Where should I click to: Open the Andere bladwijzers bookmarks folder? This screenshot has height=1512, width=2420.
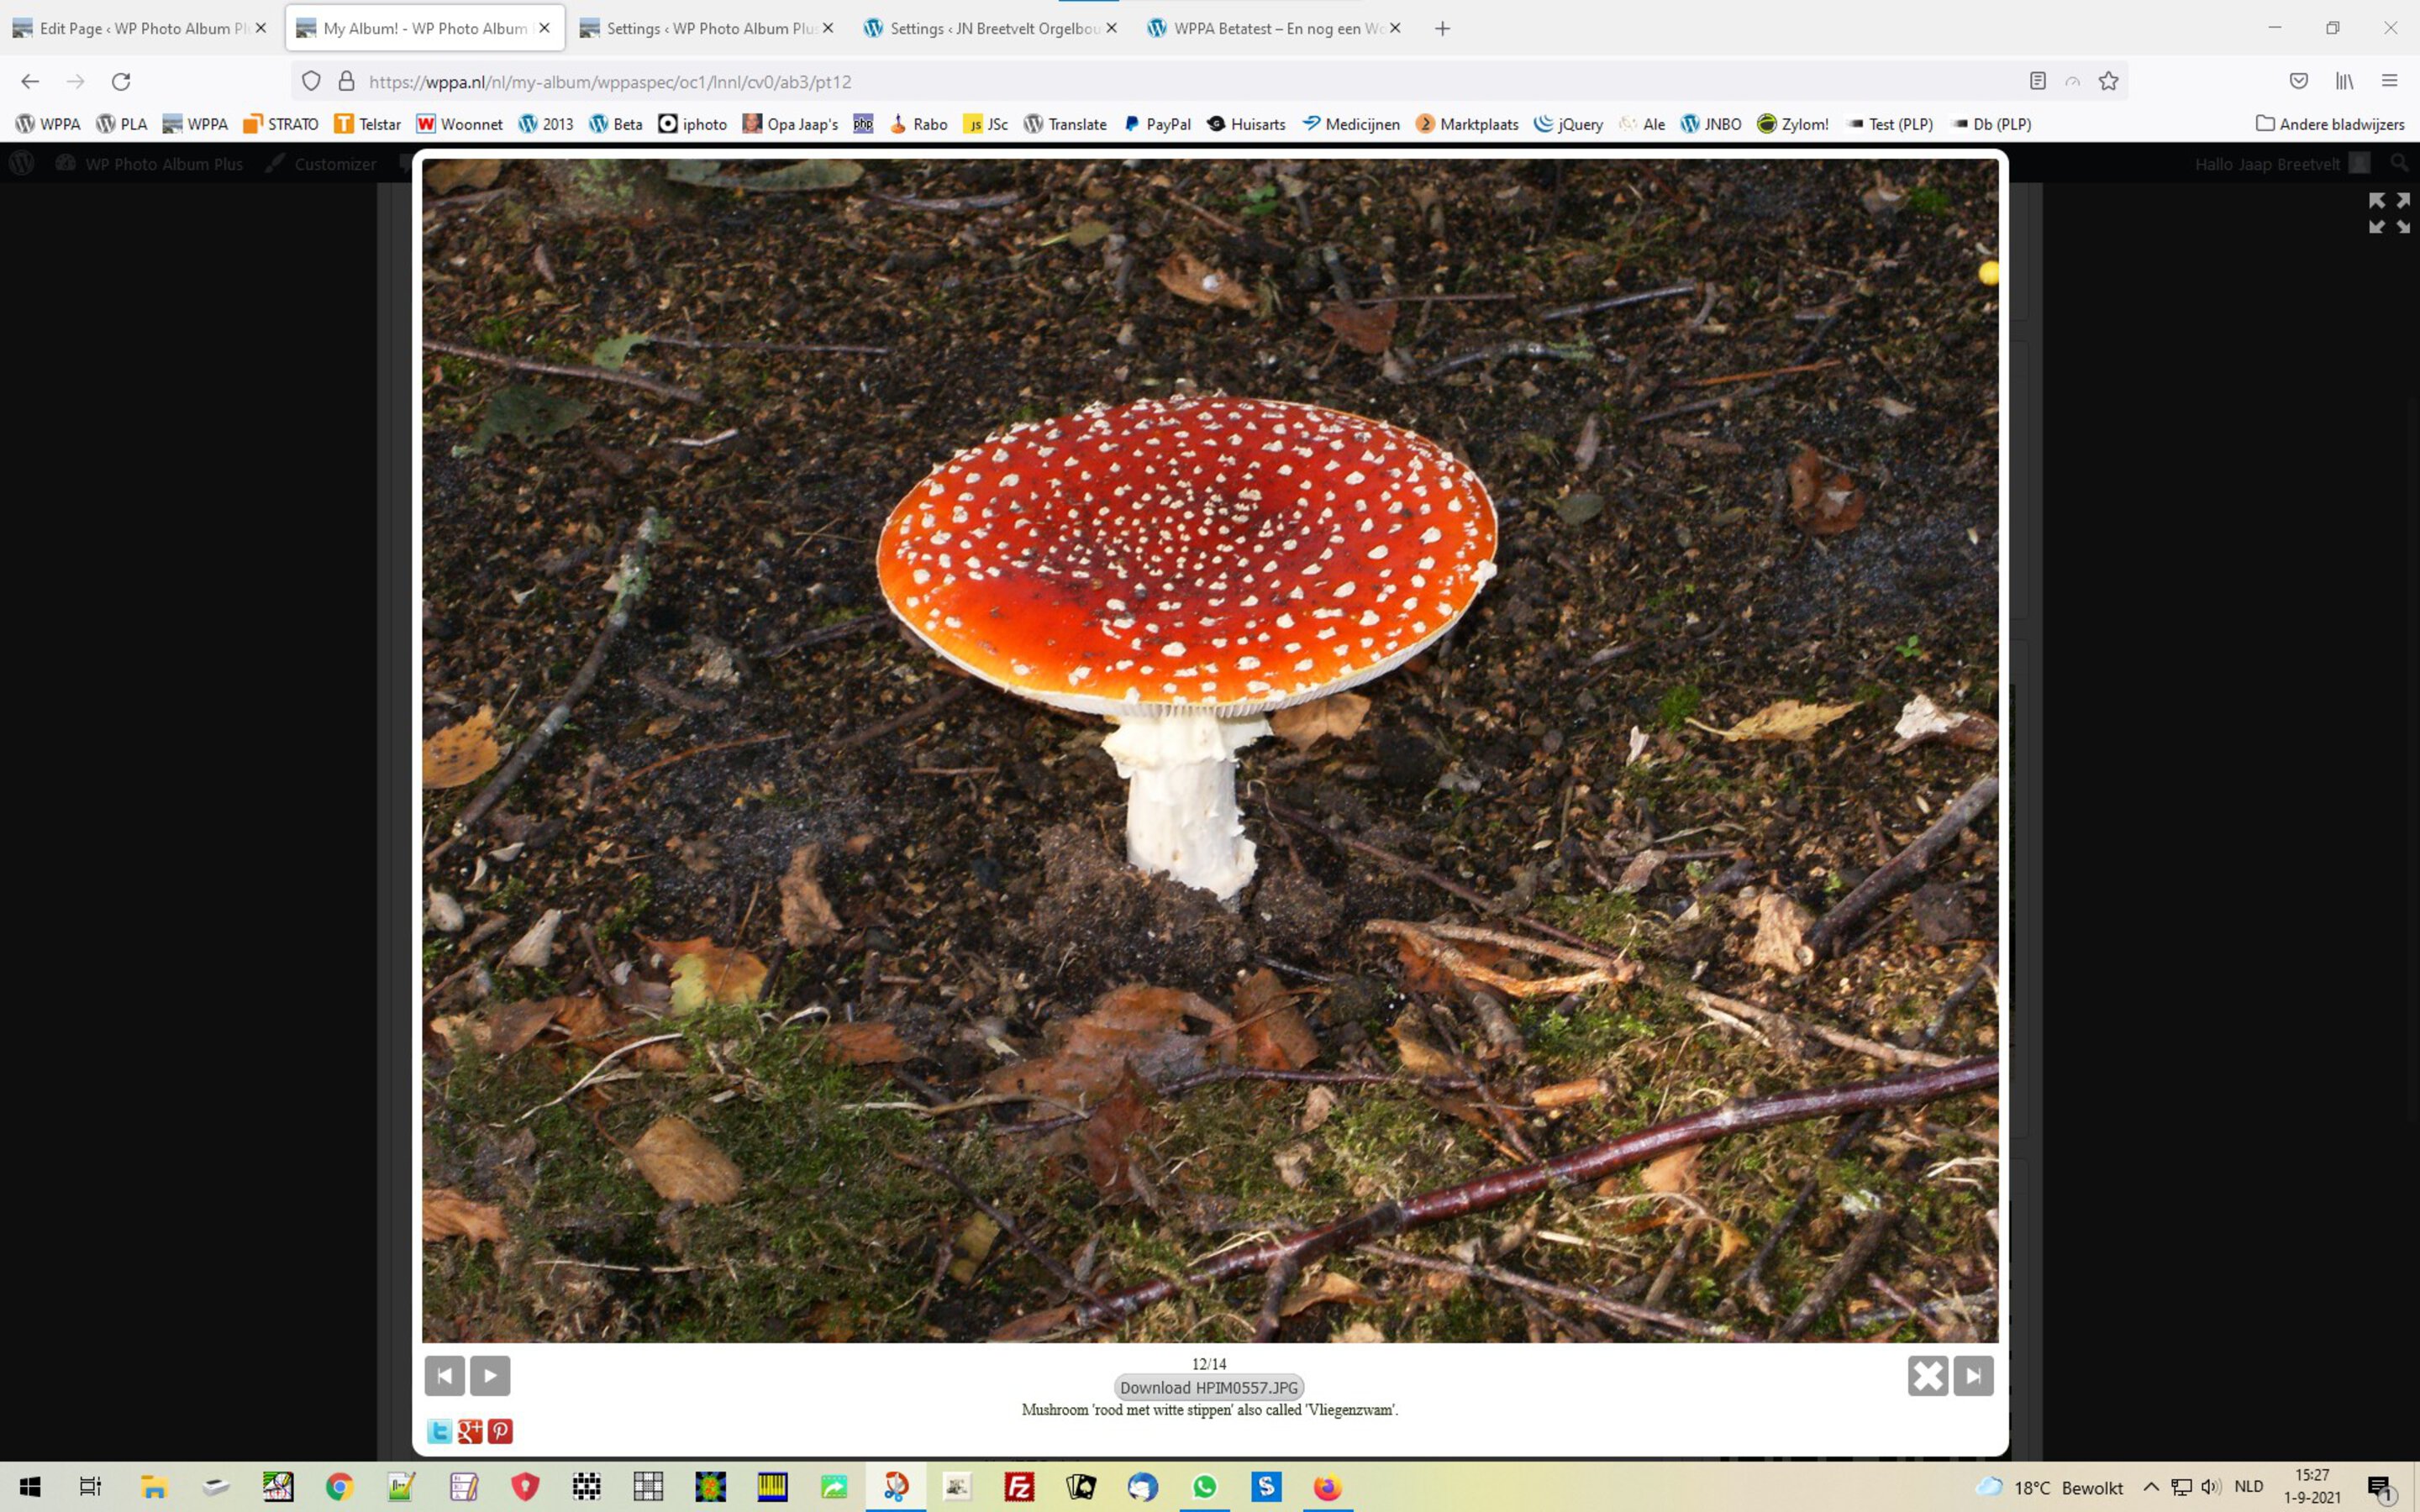[x=2330, y=123]
